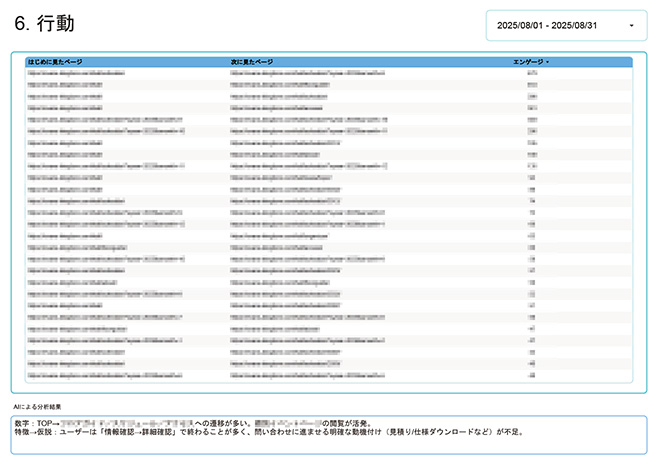Click the エンゲージ column header
Screen dimensions: 658x465
(527, 62)
